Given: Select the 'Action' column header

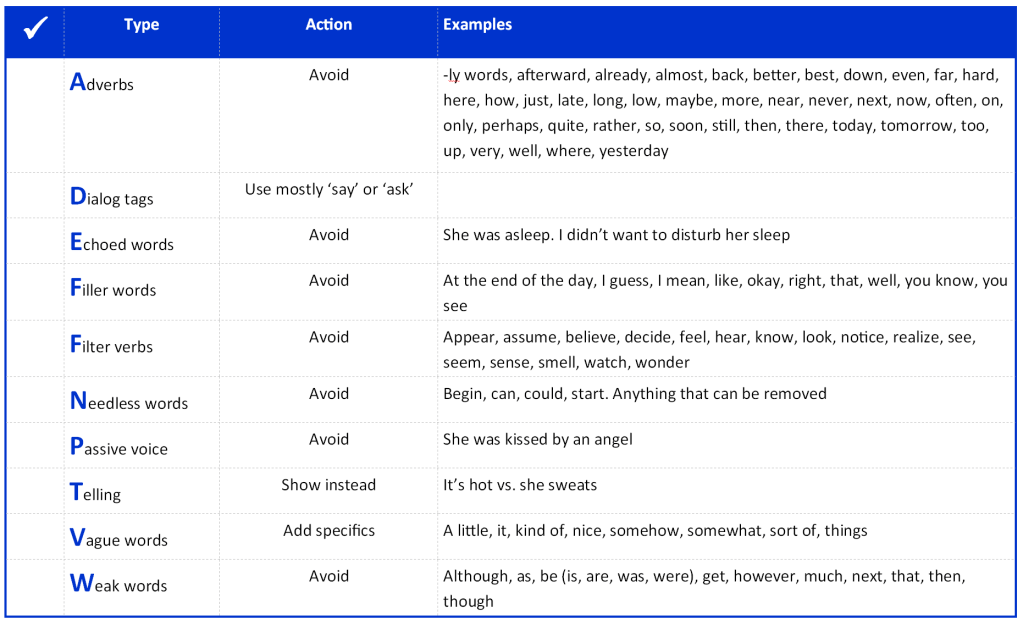Looking at the screenshot, I should point(328,25).
